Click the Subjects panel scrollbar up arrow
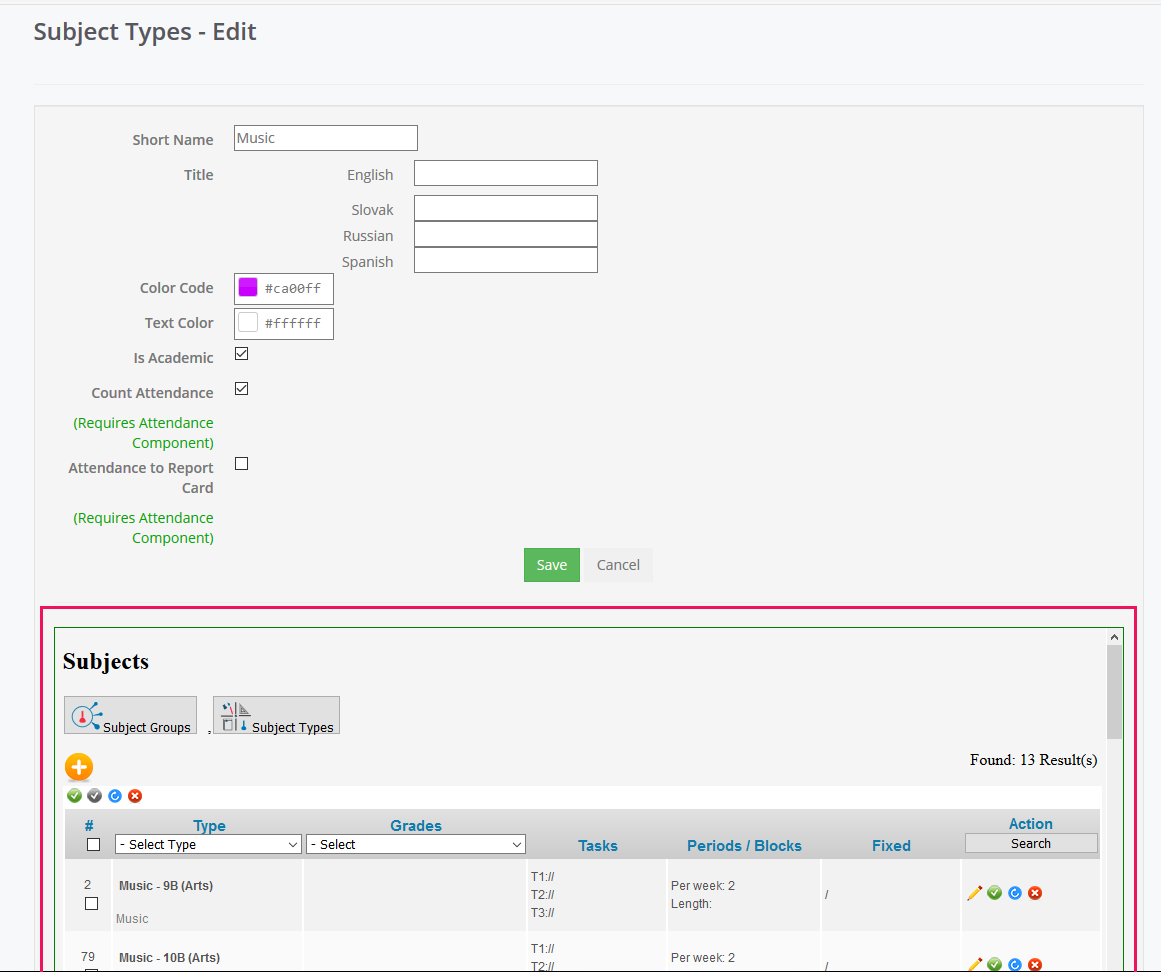This screenshot has width=1161, height=972. [1114, 637]
